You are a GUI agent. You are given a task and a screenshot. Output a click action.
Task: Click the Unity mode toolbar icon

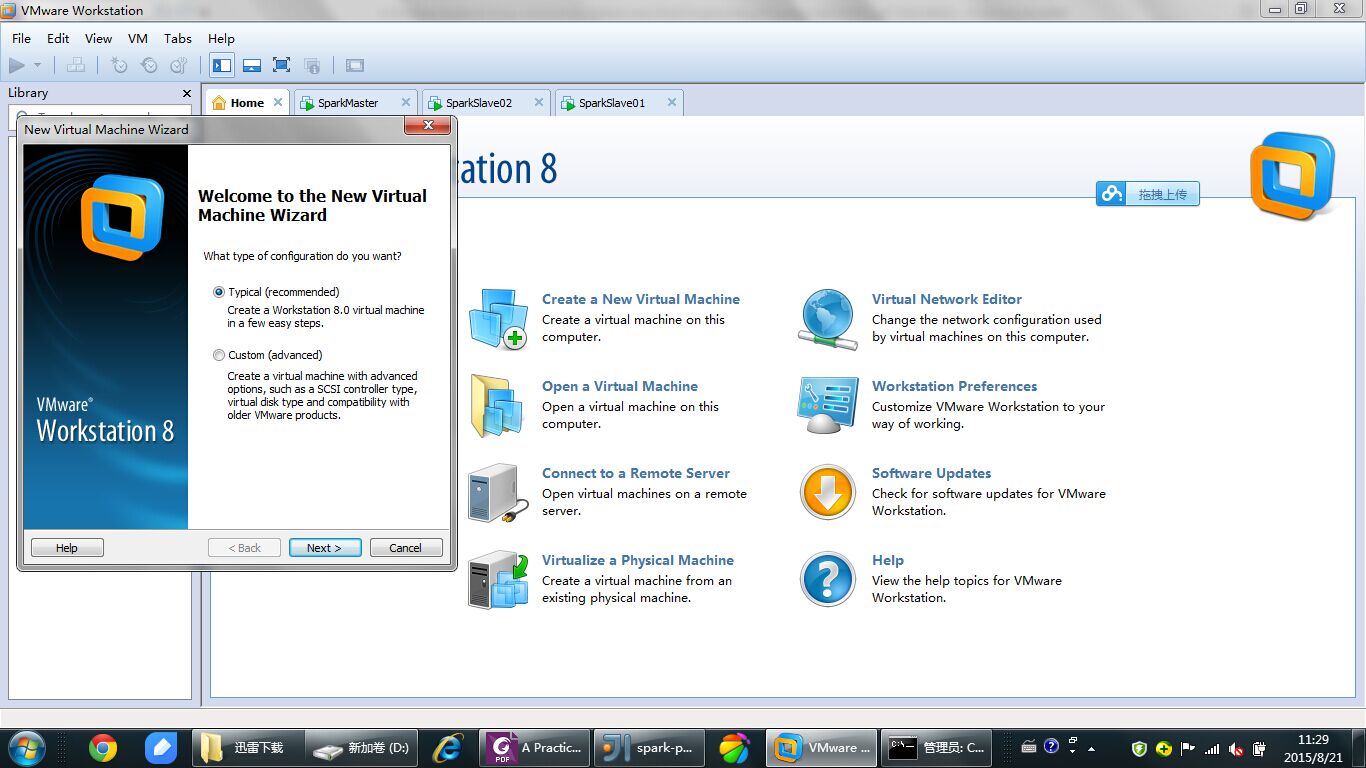pyautogui.click(x=312, y=65)
